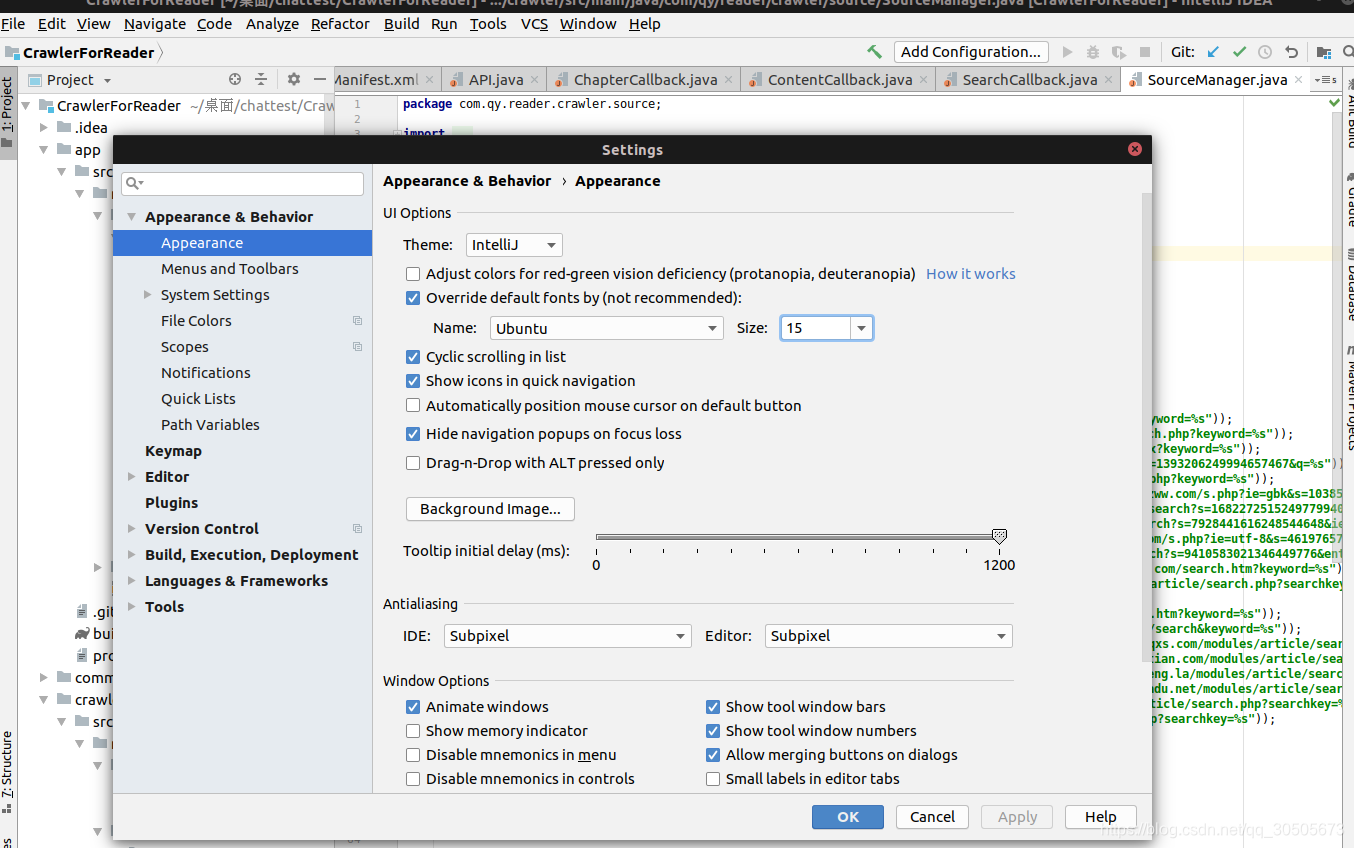Close the SearchCallback.java editor tab
Image resolution: width=1354 pixels, height=848 pixels.
point(1108,80)
